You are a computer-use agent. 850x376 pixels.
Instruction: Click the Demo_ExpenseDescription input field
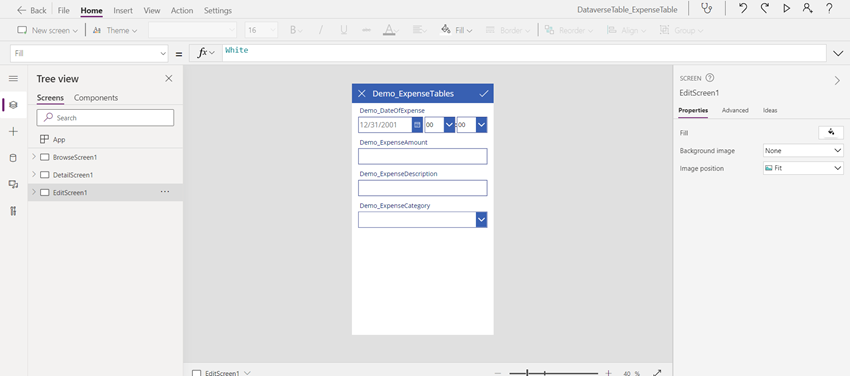coord(423,187)
